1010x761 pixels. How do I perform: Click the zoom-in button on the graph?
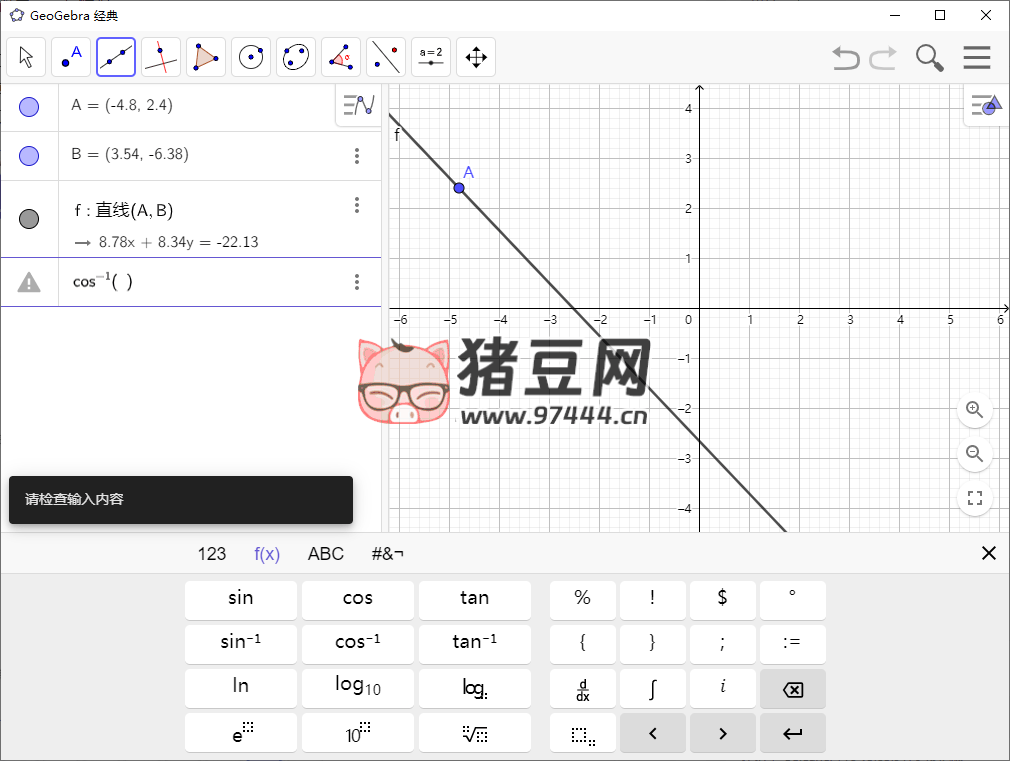(x=975, y=410)
